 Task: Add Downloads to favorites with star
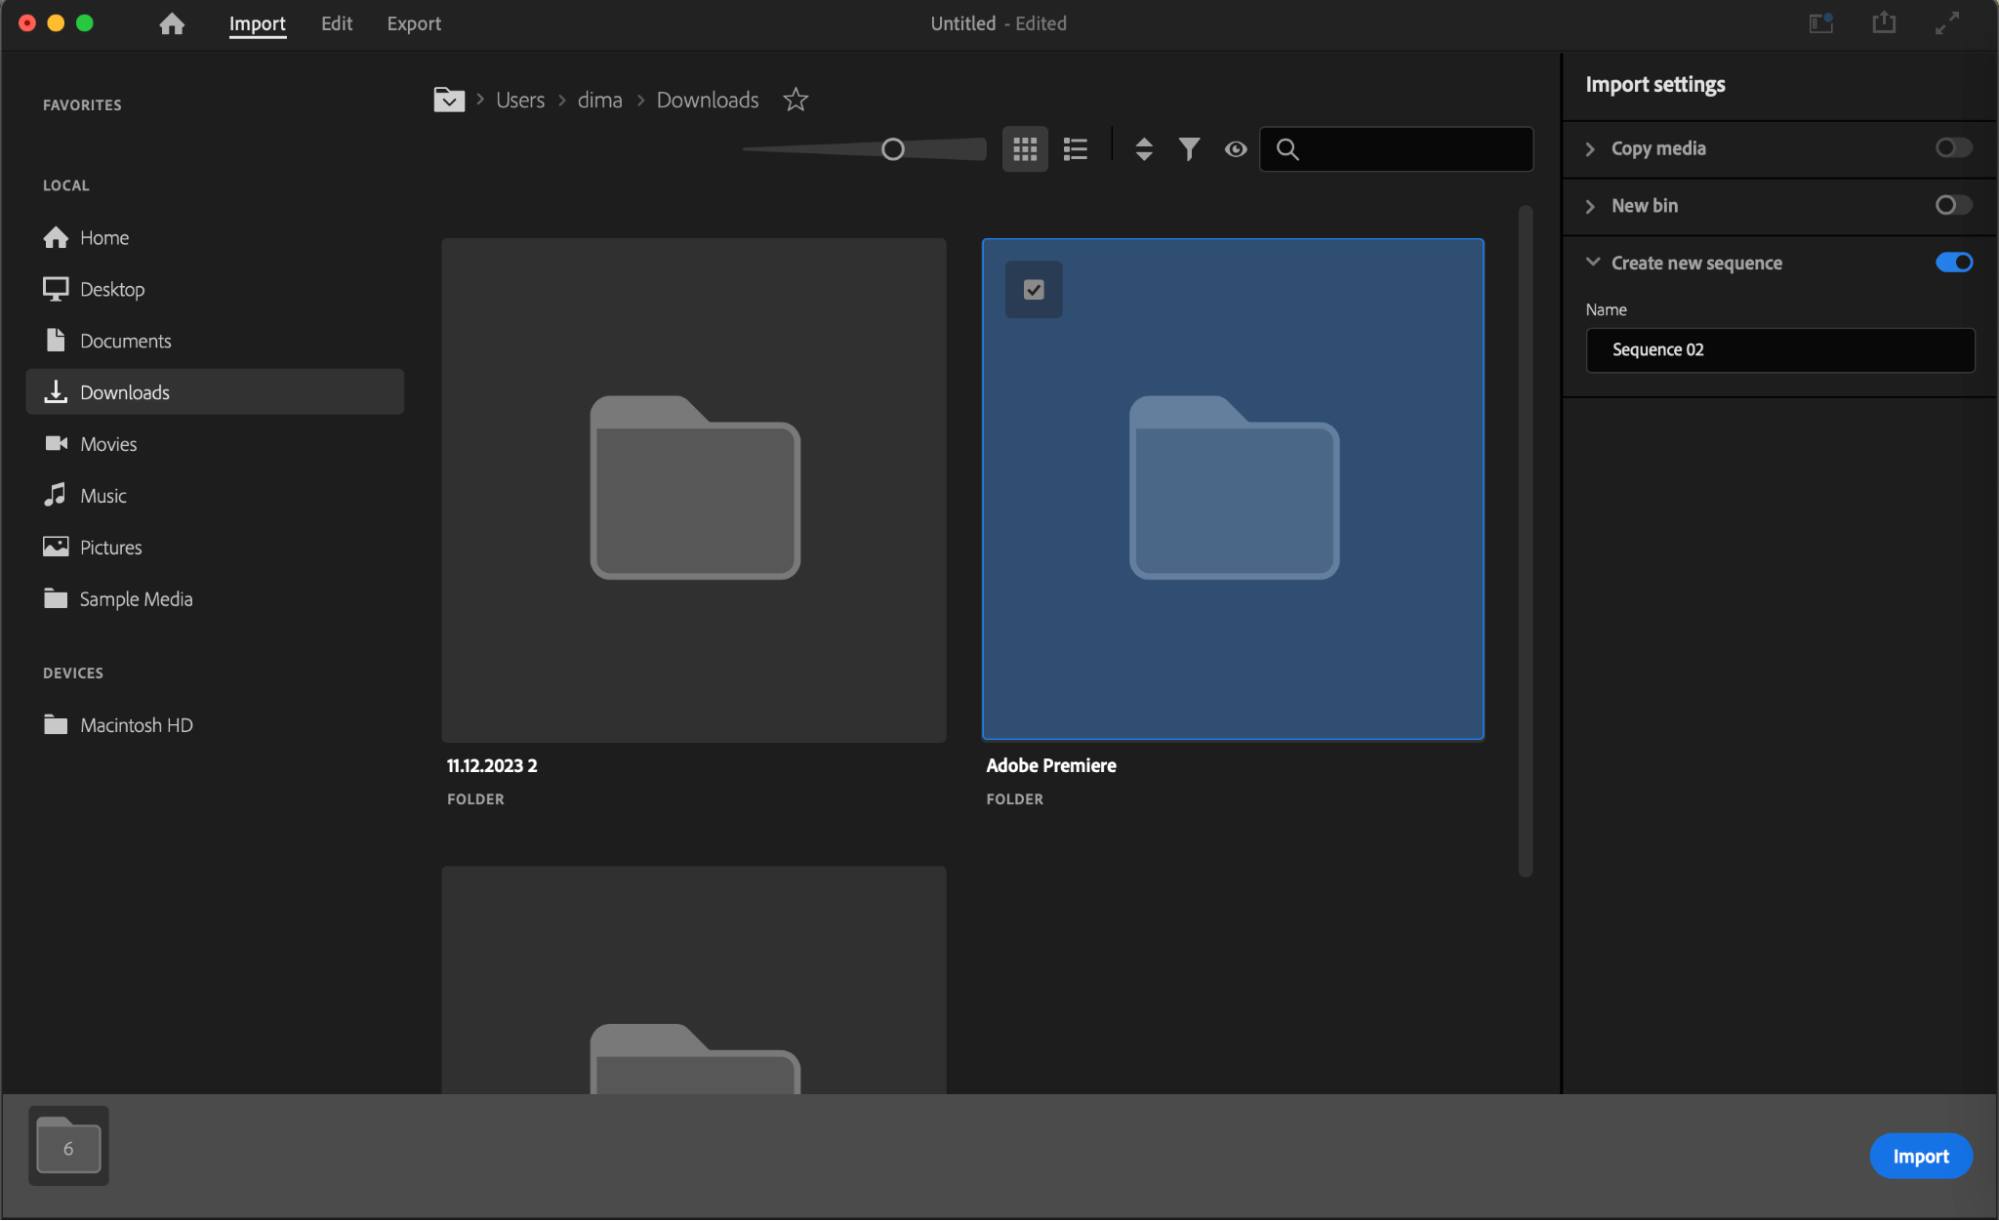pyautogui.click(x=795, y=100)
